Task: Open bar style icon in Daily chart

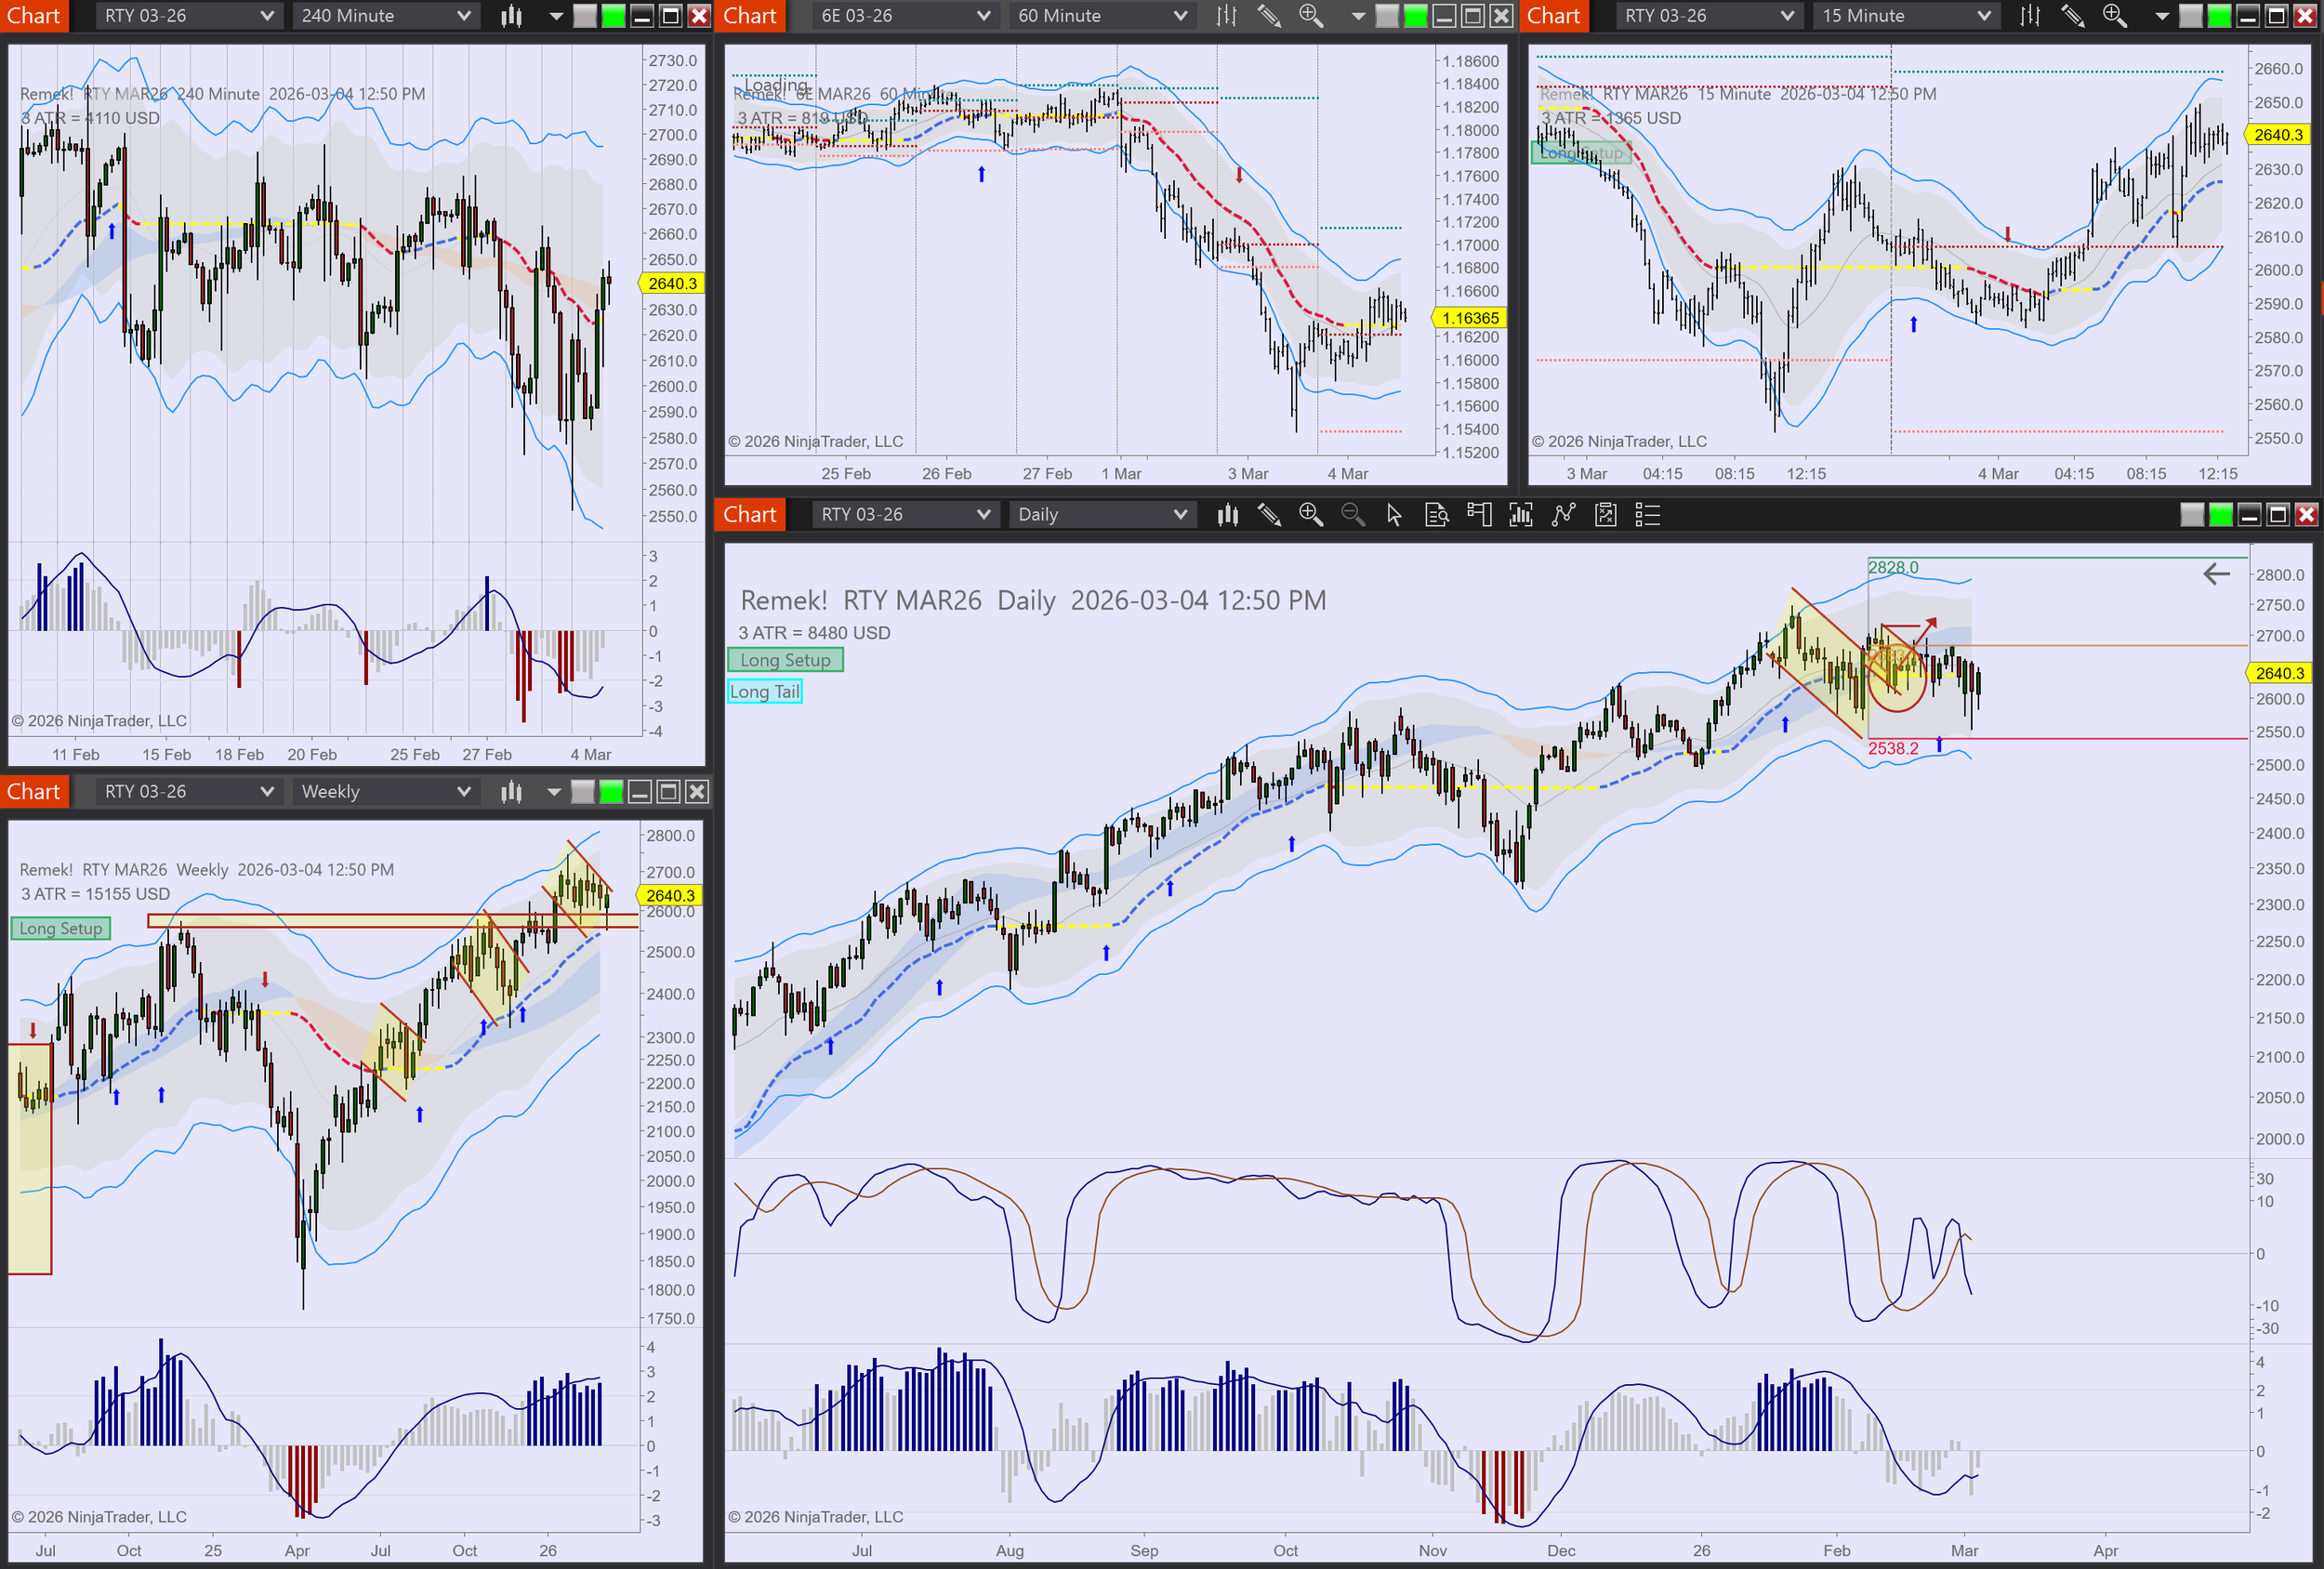Action: [x=1227, y=515]
